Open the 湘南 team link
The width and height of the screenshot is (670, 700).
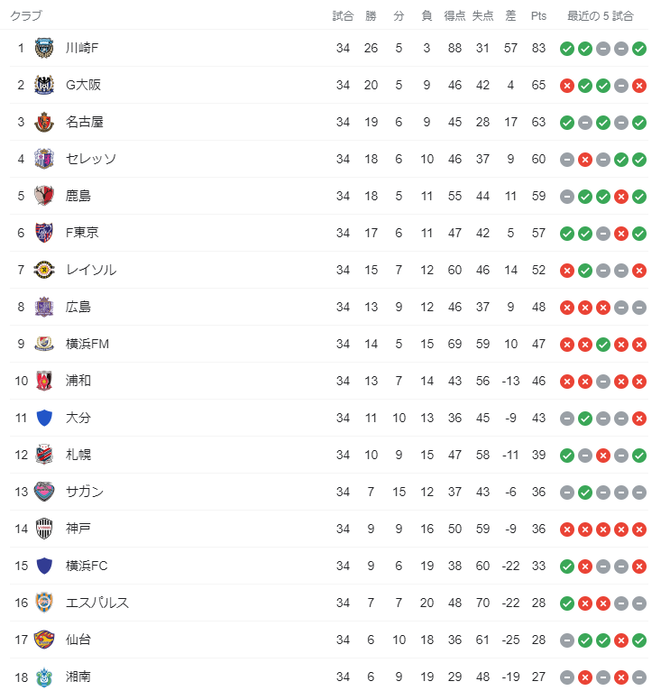coord(78,677)
